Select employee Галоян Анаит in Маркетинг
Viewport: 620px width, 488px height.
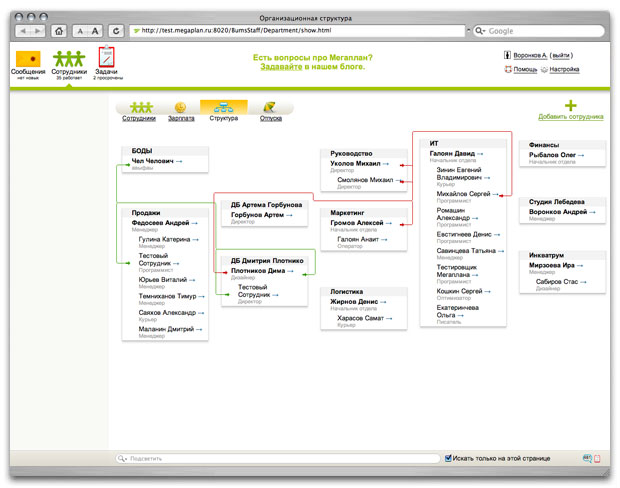point(358,239)
